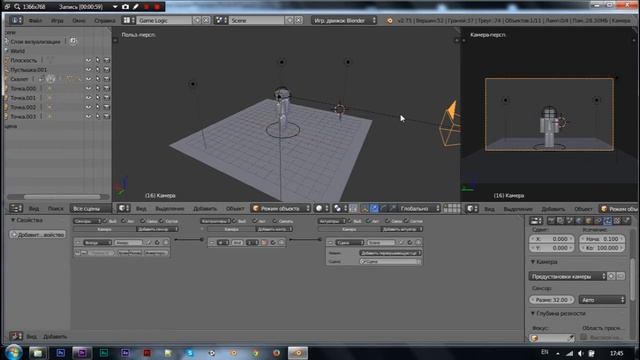
Task: Click Добавить актуатор button
Action: 402,229
